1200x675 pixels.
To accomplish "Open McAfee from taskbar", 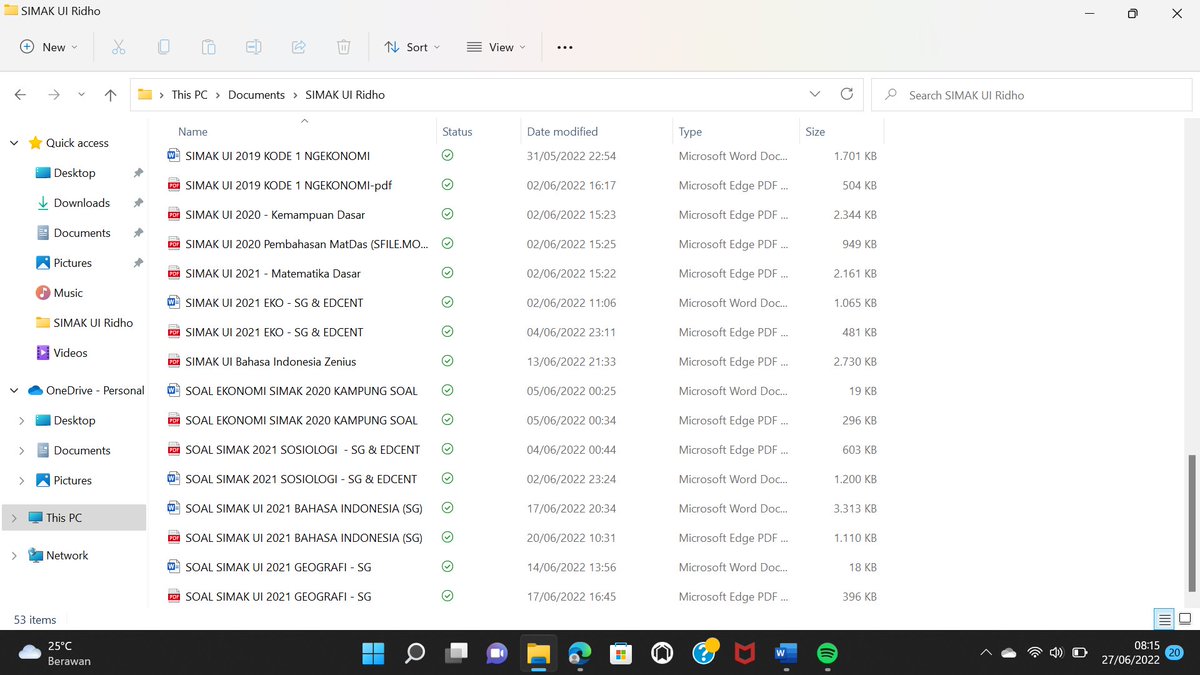I will point(744,653).
